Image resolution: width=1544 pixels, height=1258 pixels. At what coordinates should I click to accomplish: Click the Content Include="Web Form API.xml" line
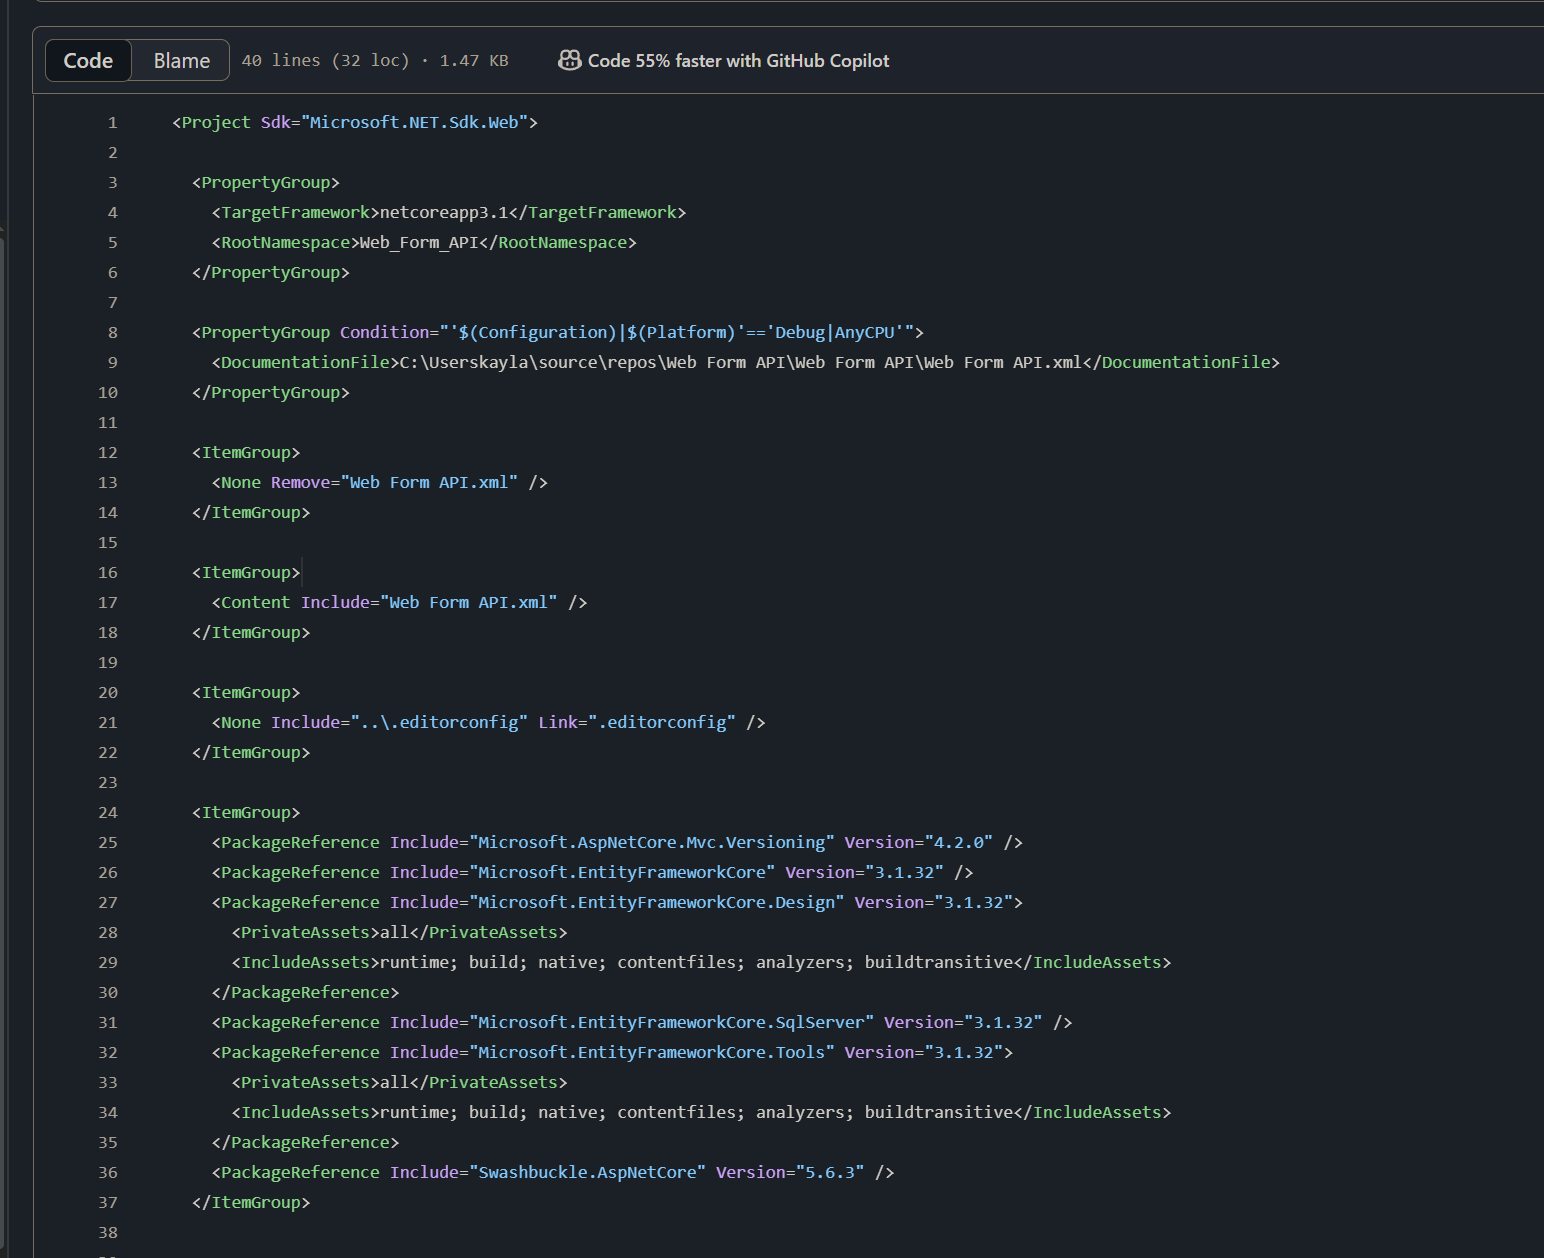(400, 602)
